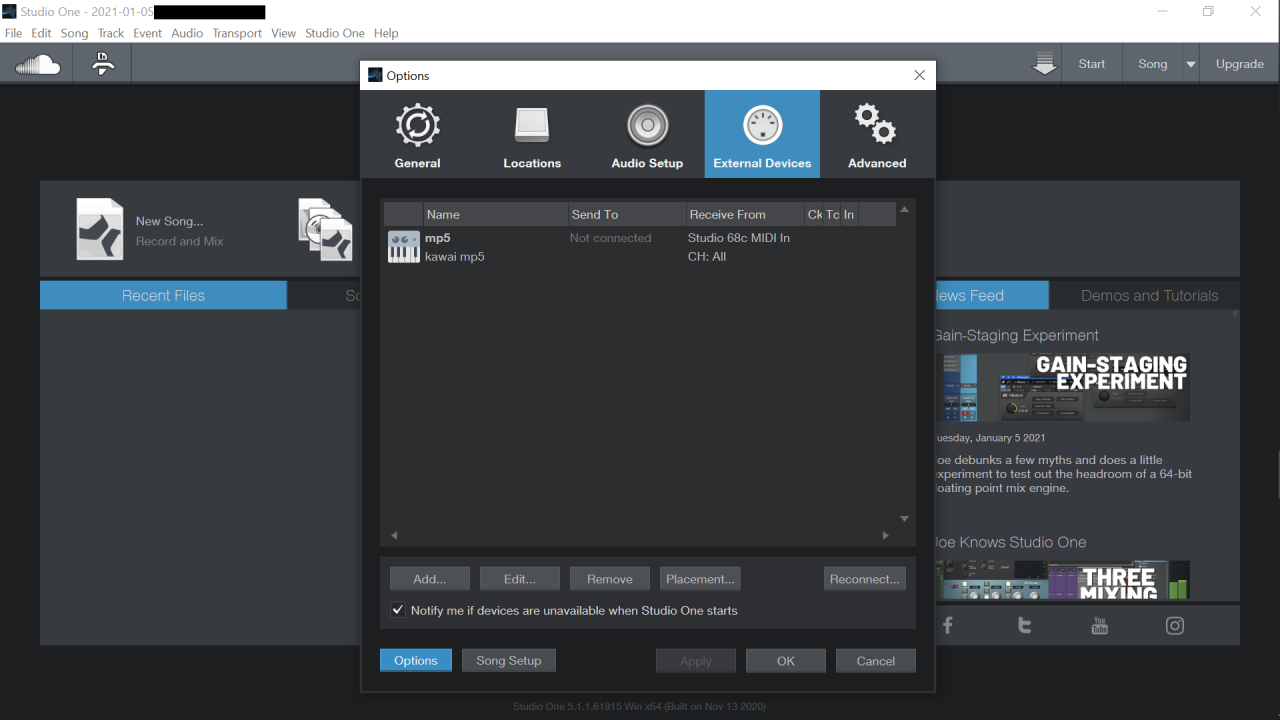
Task: Click the Studio One icon in Options title bar
Action: 375,75
